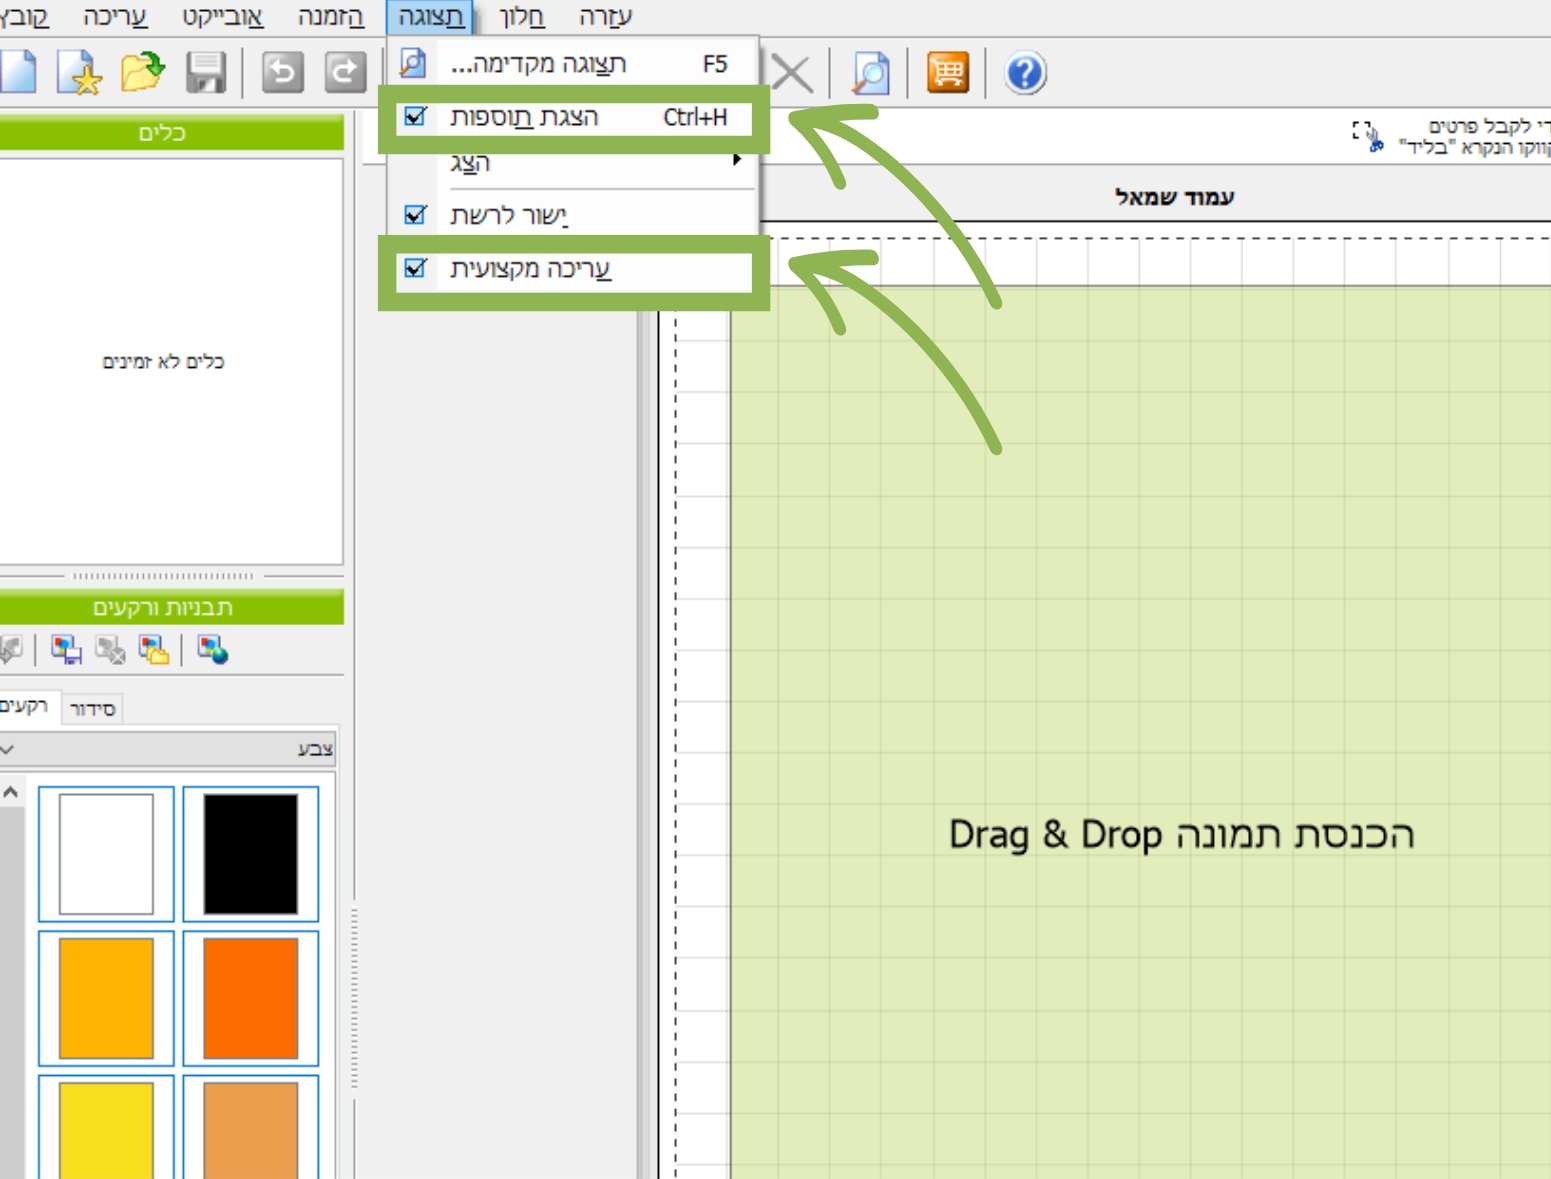The width and height of the screenshot is (1551, 1179).
Task: Open the צבע category dropdown
Action: (x=166, y=749)
